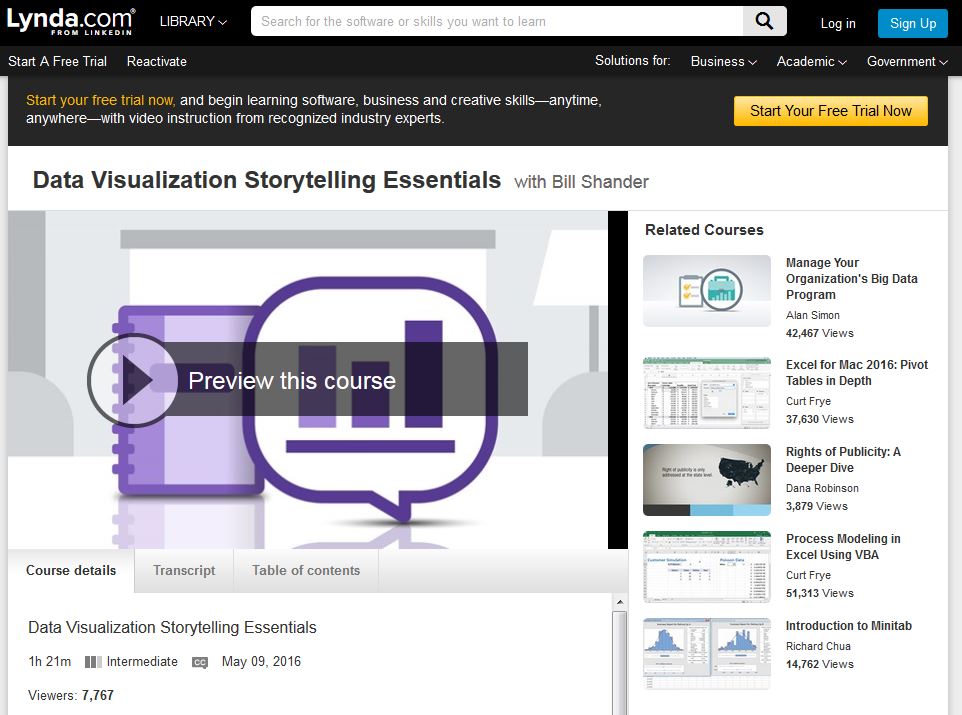Click Start Your Free Trial Now button
The height and width of the screenshot is (715, 962).
point(830,111)
